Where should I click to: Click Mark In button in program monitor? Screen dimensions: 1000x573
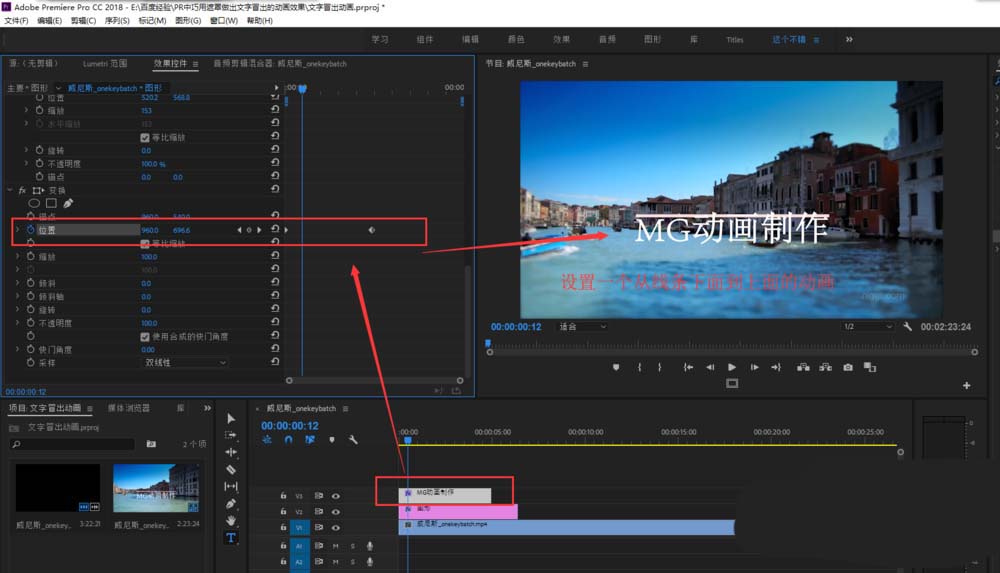tap(639, 367)
